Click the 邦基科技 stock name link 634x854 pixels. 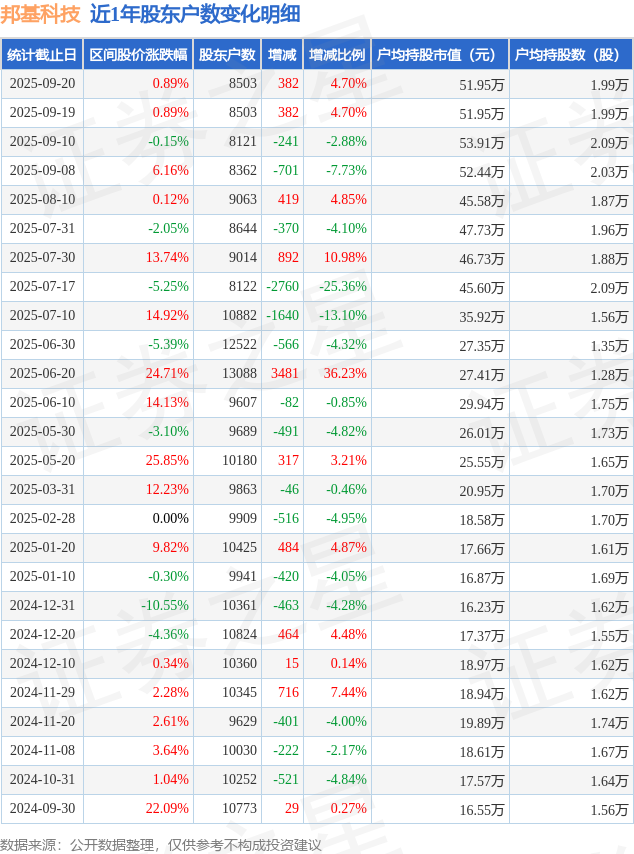(40, 15)
